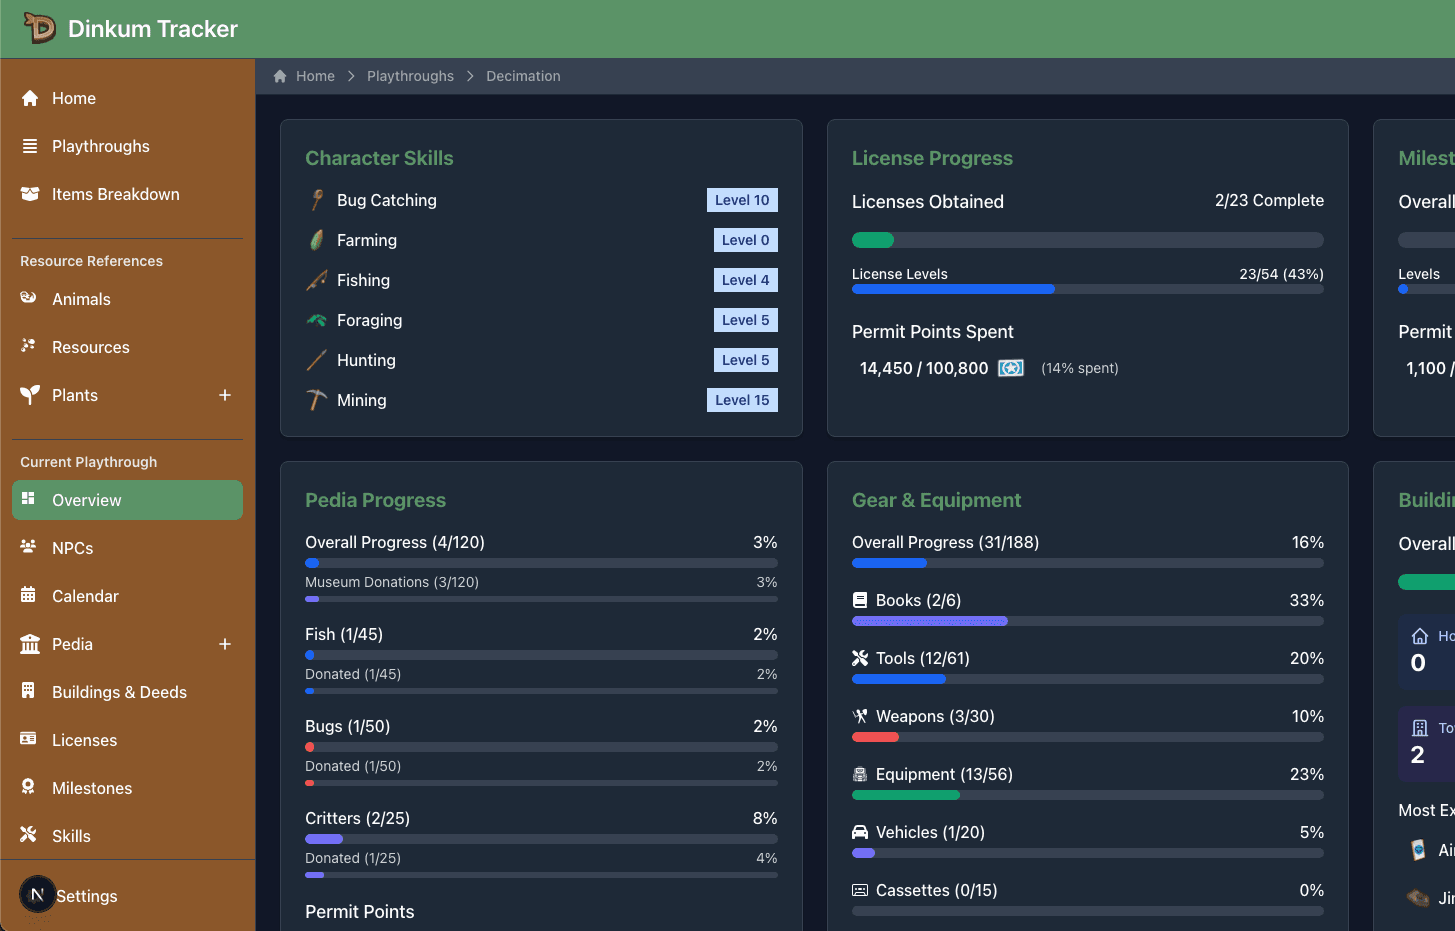Click the Milestones sidebar link

[x=91, y=788]
